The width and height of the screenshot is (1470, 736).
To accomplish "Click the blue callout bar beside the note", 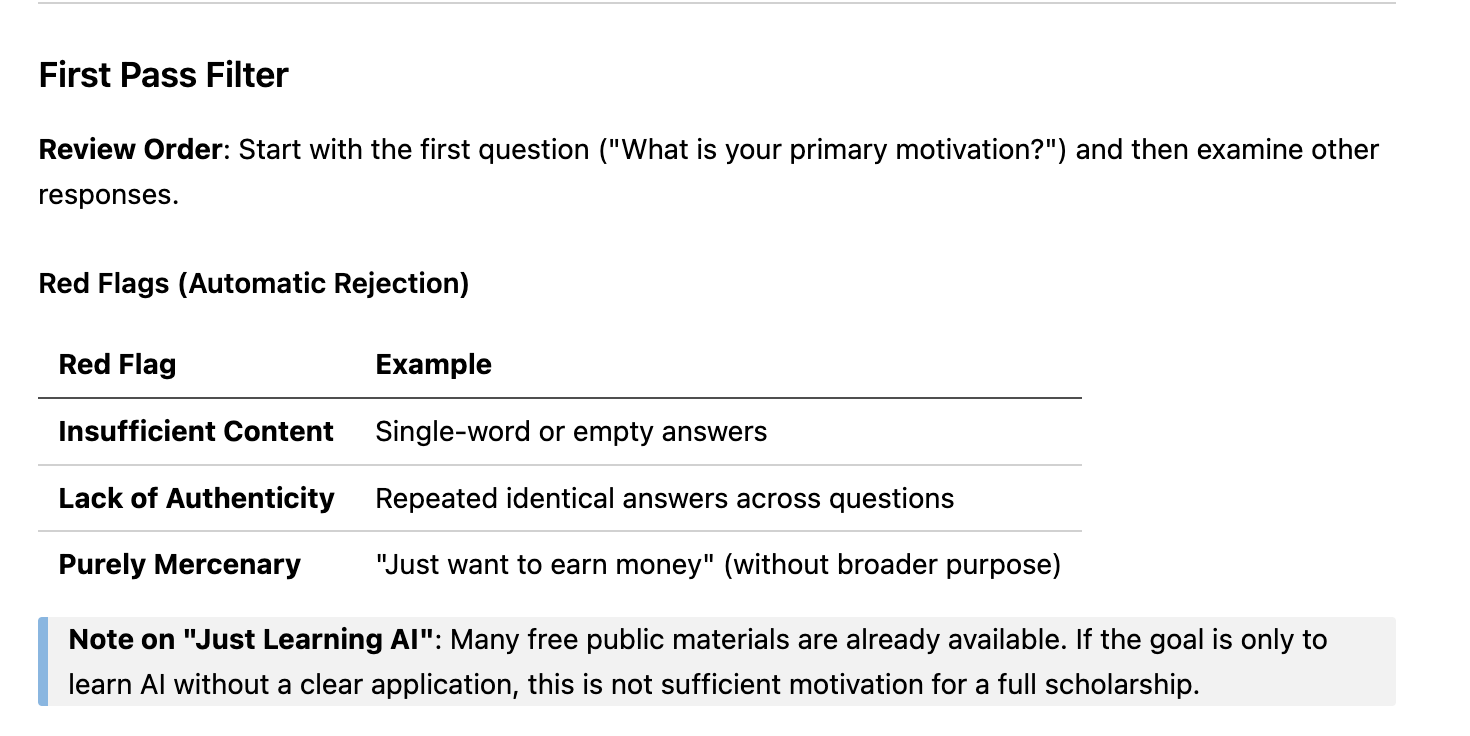I will 43,662.
